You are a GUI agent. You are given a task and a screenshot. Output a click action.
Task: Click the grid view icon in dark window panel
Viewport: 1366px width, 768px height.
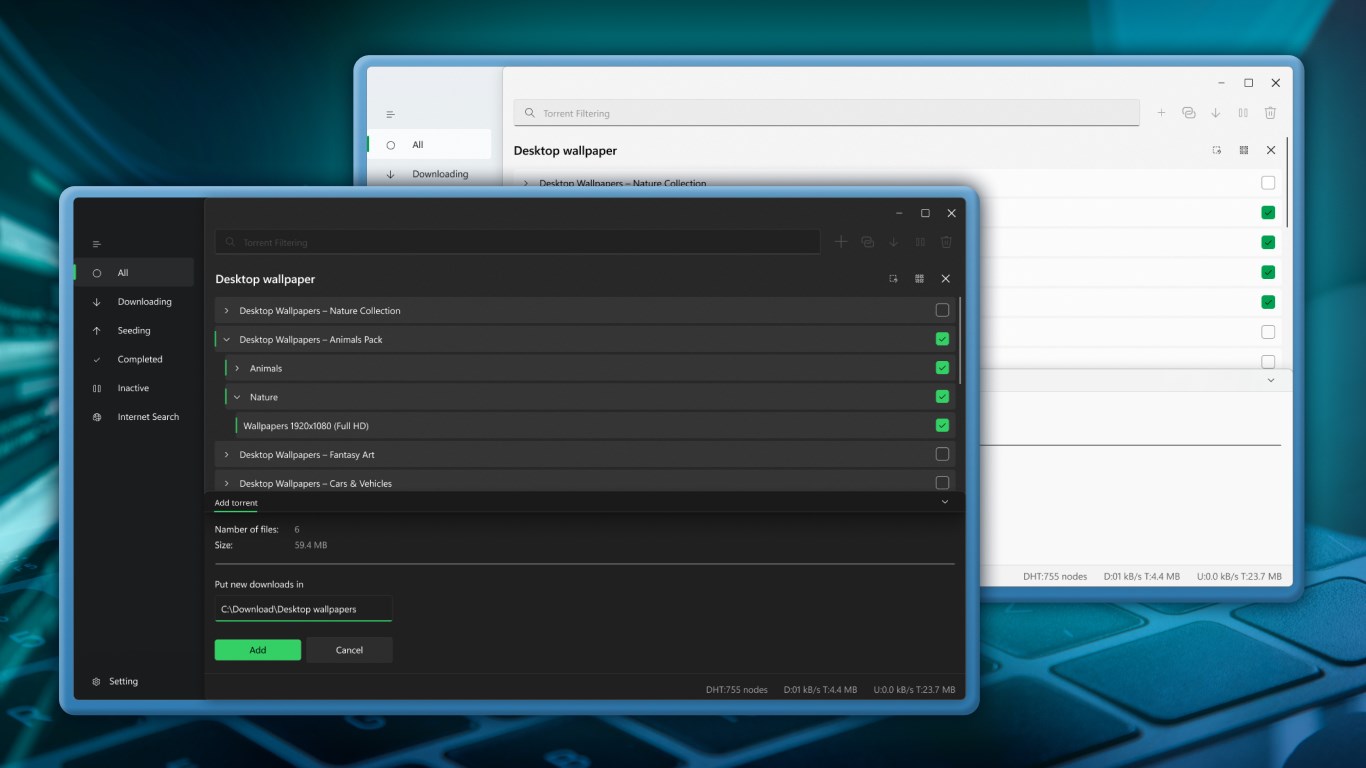[919, 279]
